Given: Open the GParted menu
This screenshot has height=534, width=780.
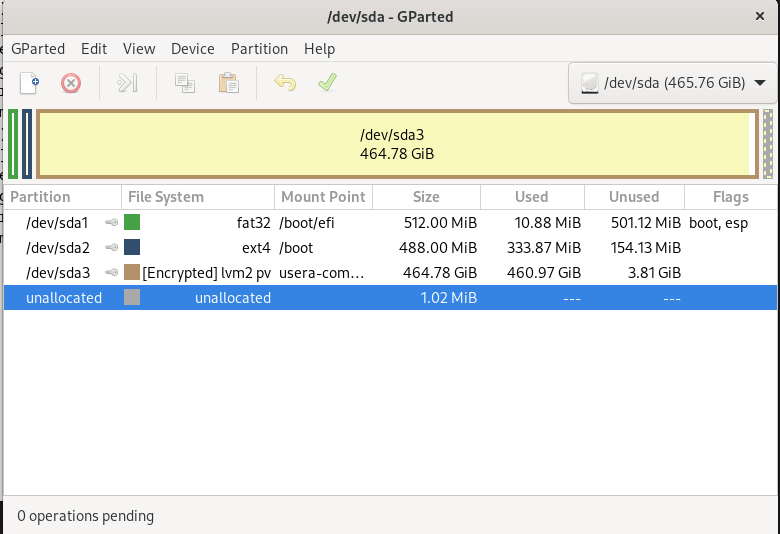Looking at the screenshot, I should [x=37, y=49].
